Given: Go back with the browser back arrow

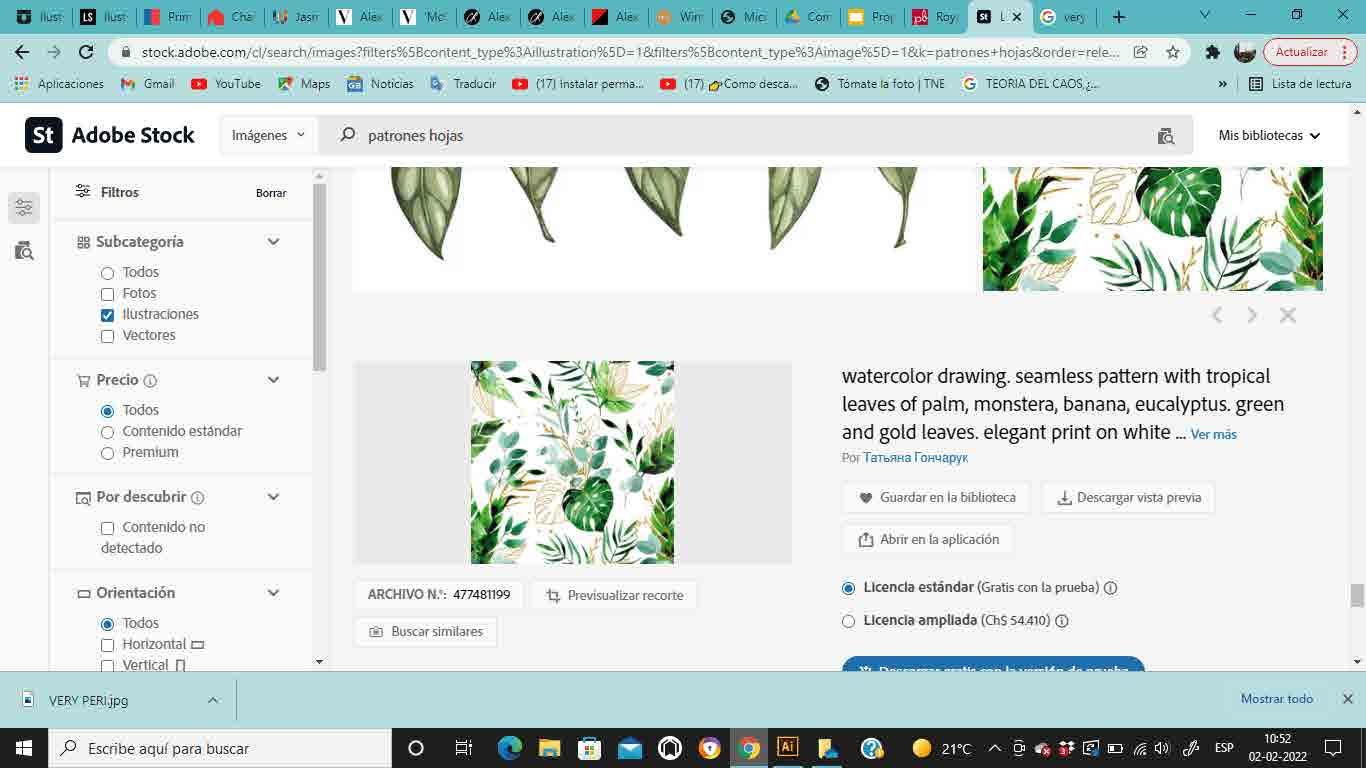Looking at the screenshot, I should coord(22,52).
